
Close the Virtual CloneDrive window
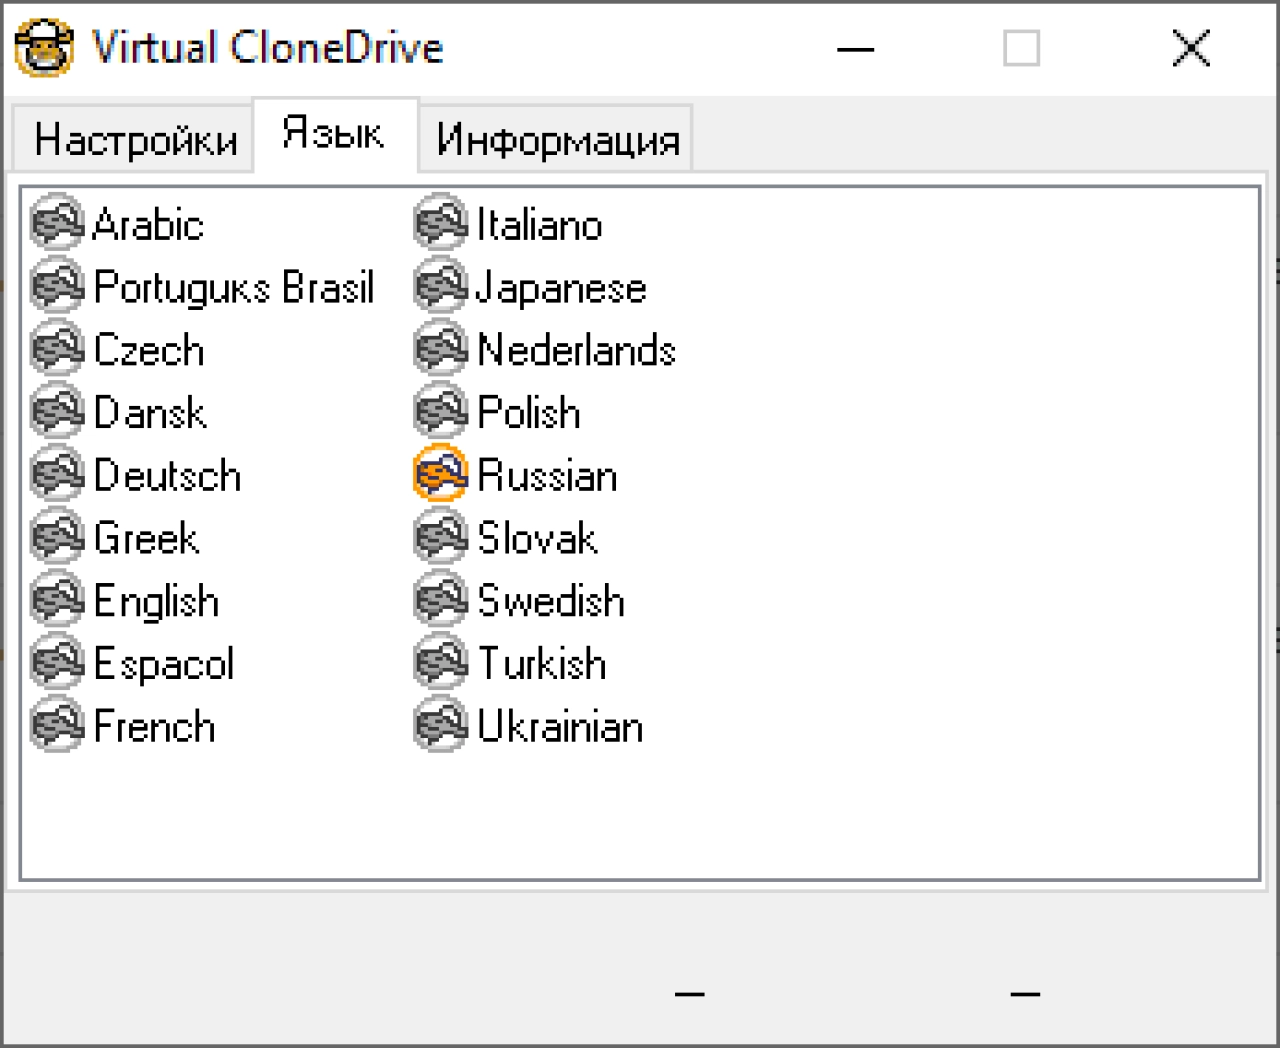1191,48
